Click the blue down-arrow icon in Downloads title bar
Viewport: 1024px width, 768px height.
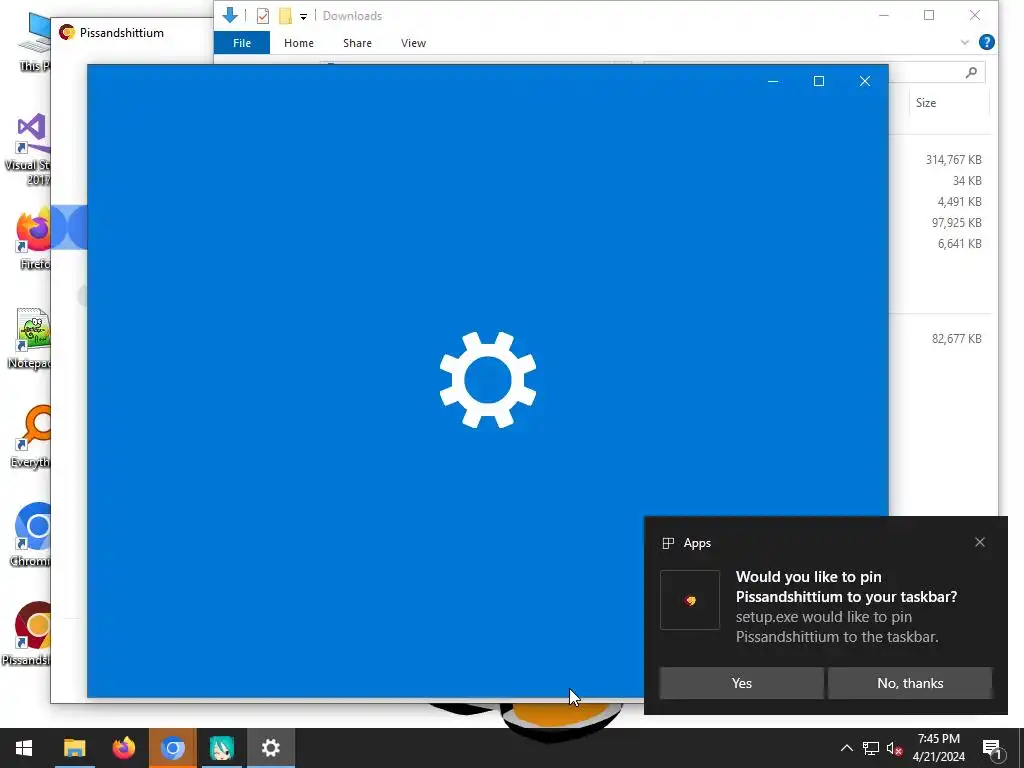pyautogui.click(x=230, y=15)
